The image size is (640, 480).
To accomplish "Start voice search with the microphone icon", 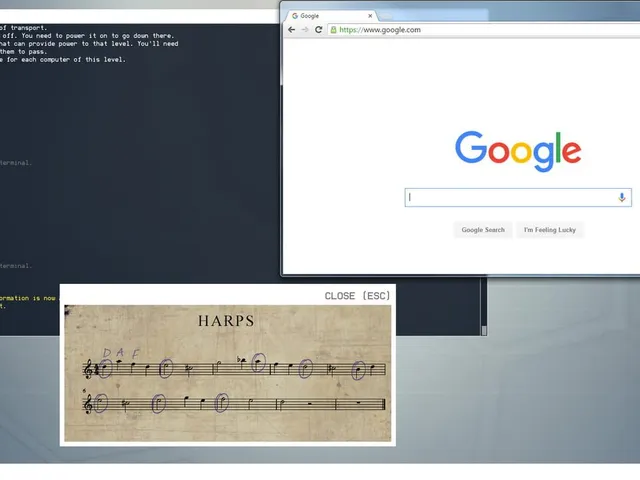I will (x=622, y=198).
